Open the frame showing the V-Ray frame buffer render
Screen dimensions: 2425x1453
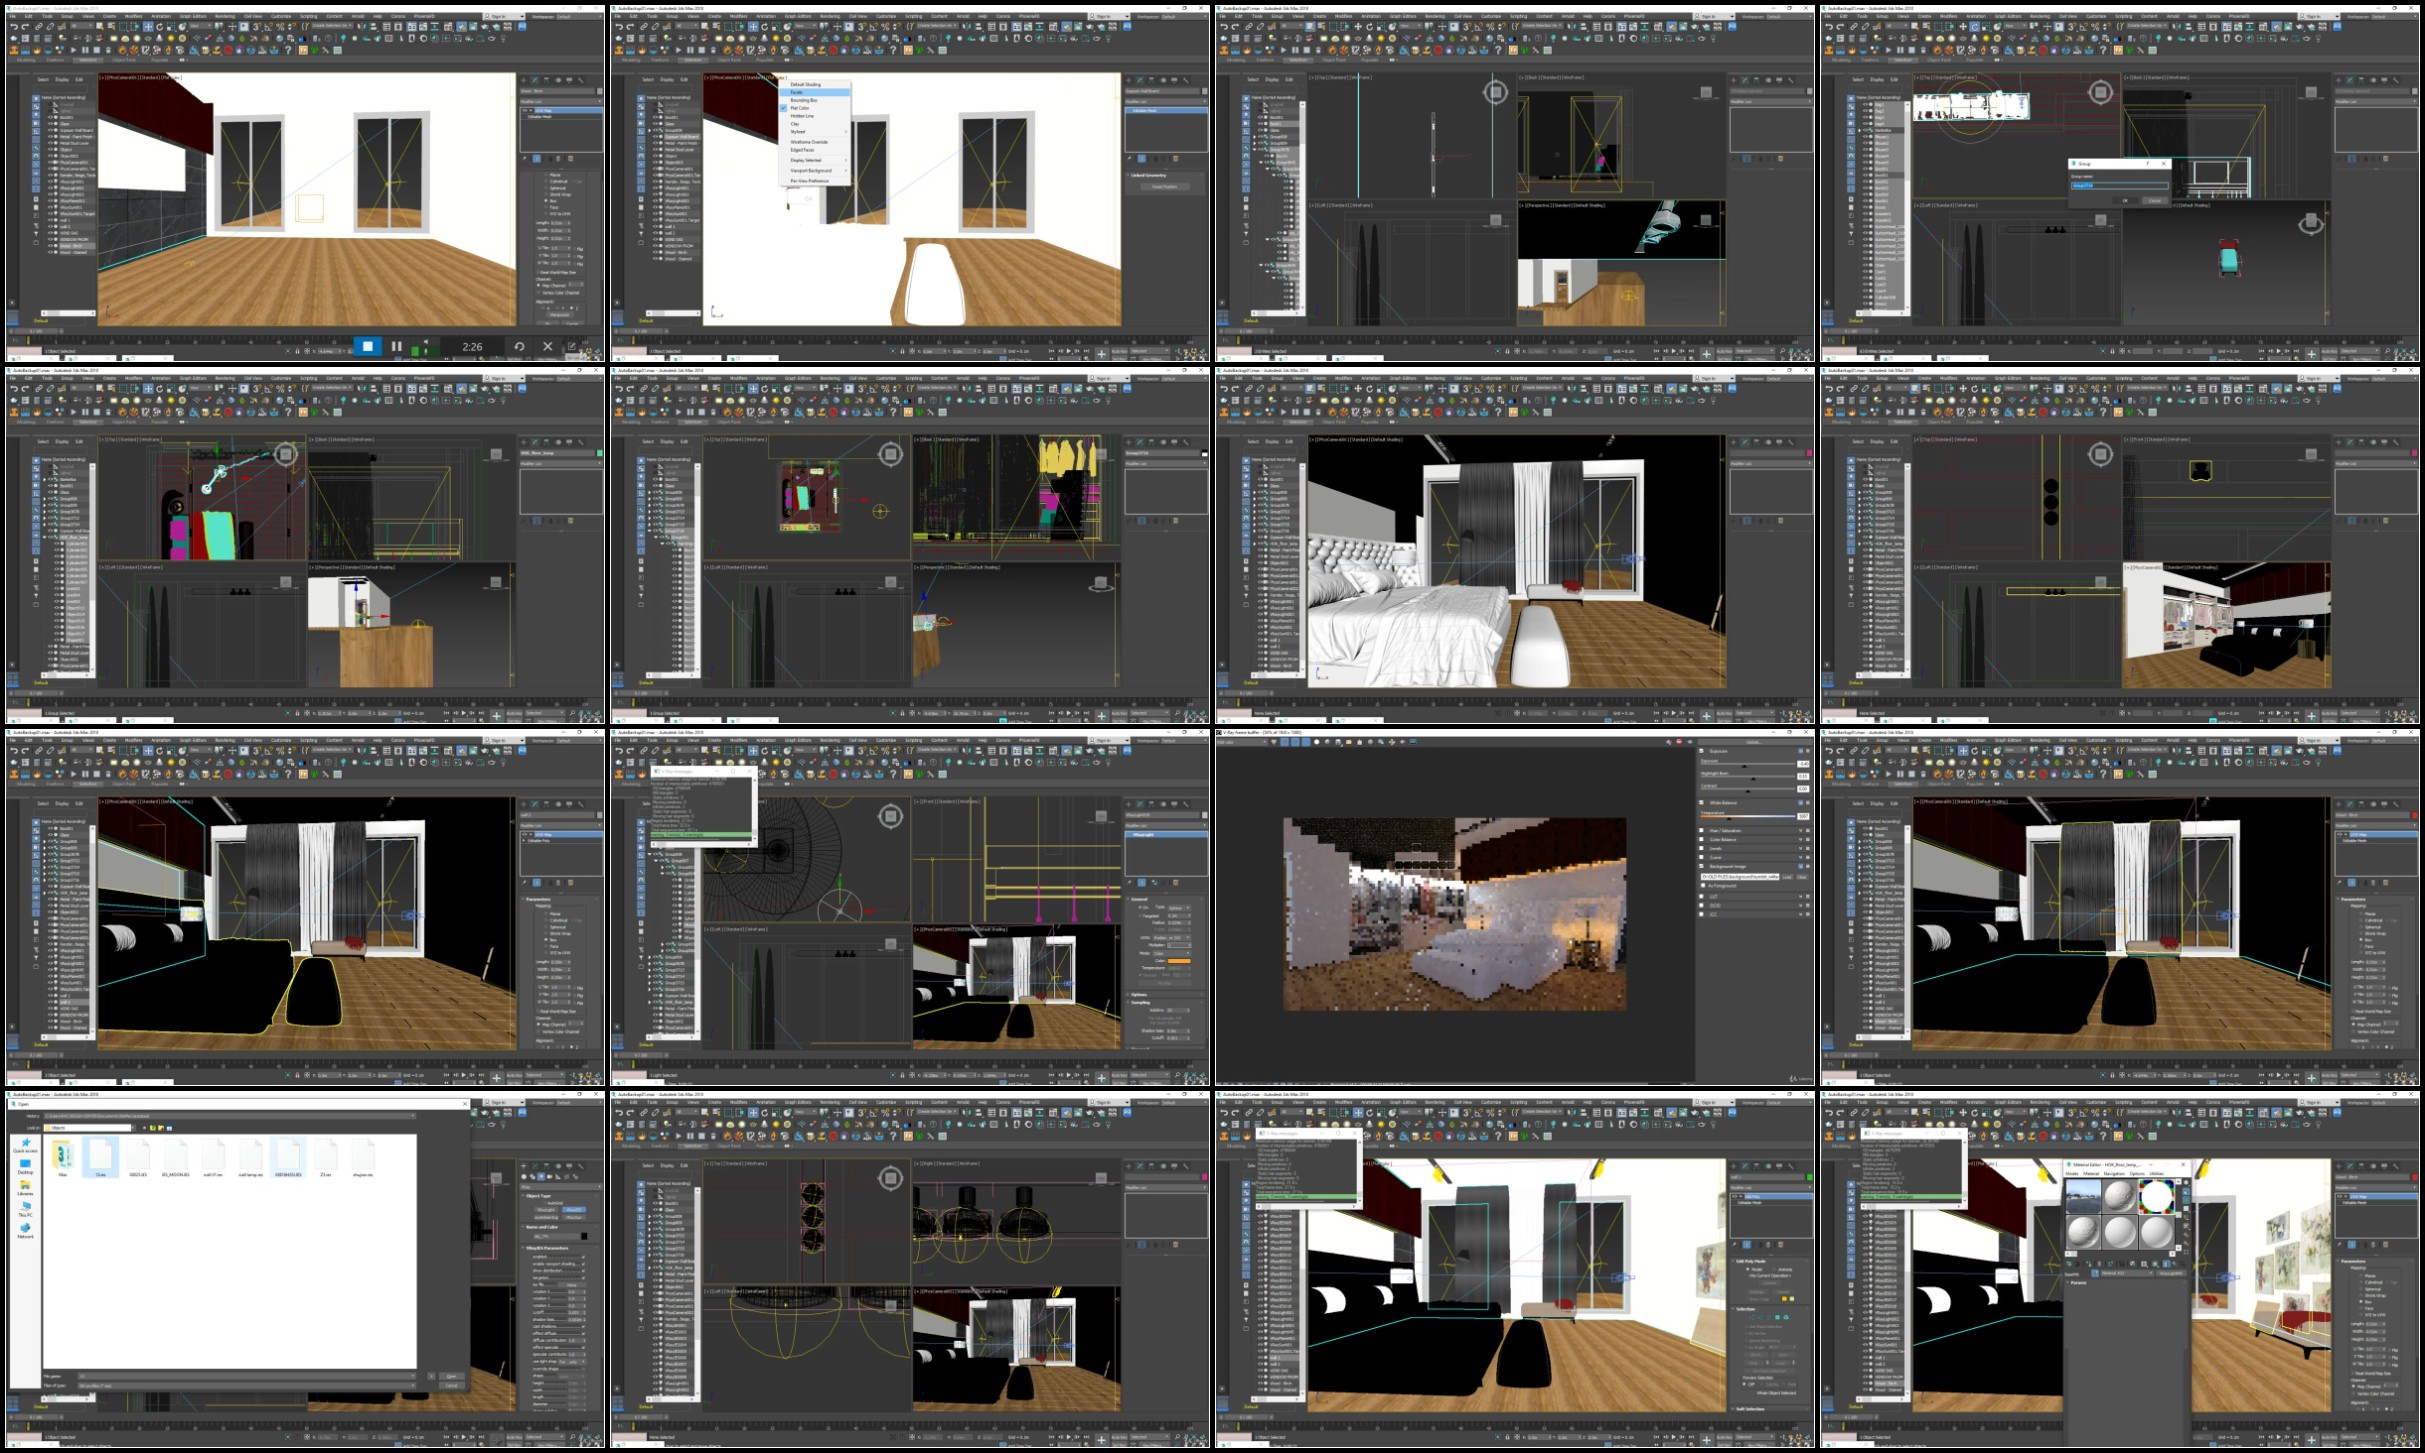pos(1514,906)
